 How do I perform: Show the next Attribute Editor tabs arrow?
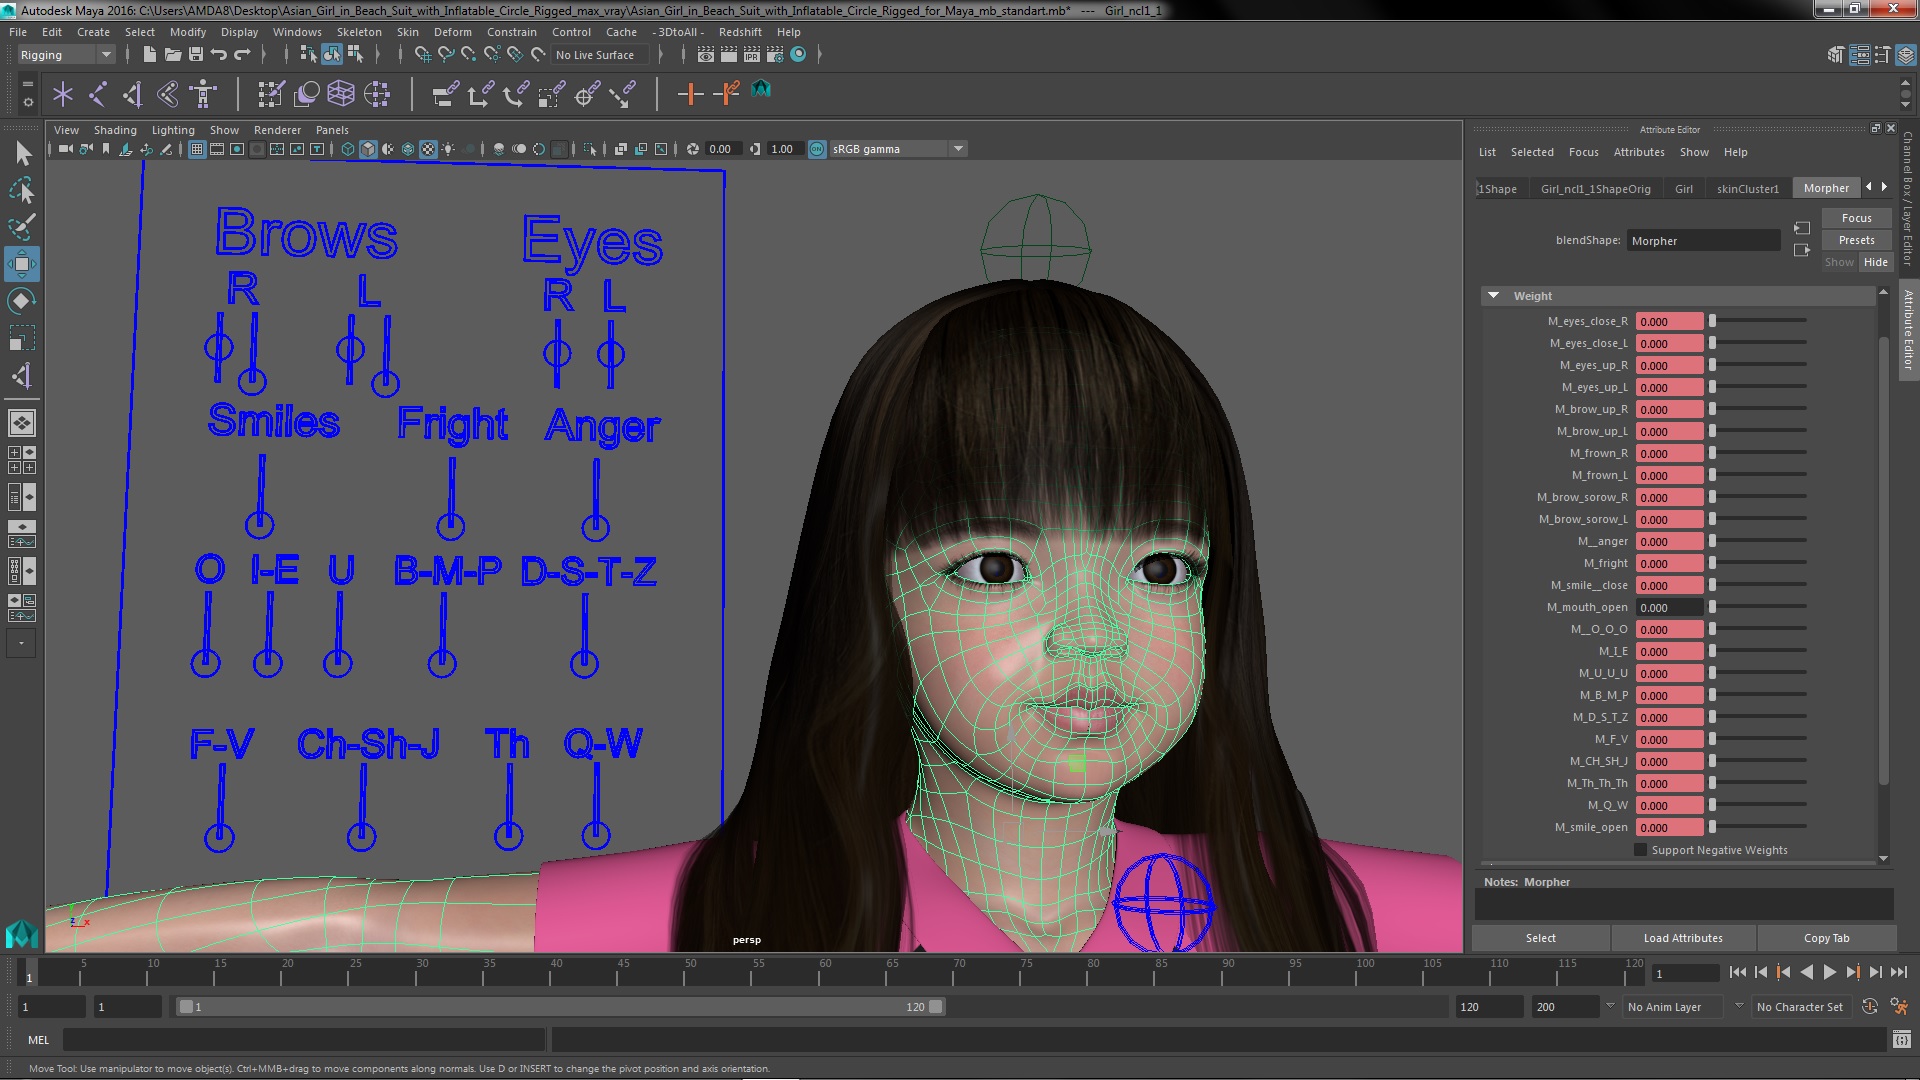1885,187
